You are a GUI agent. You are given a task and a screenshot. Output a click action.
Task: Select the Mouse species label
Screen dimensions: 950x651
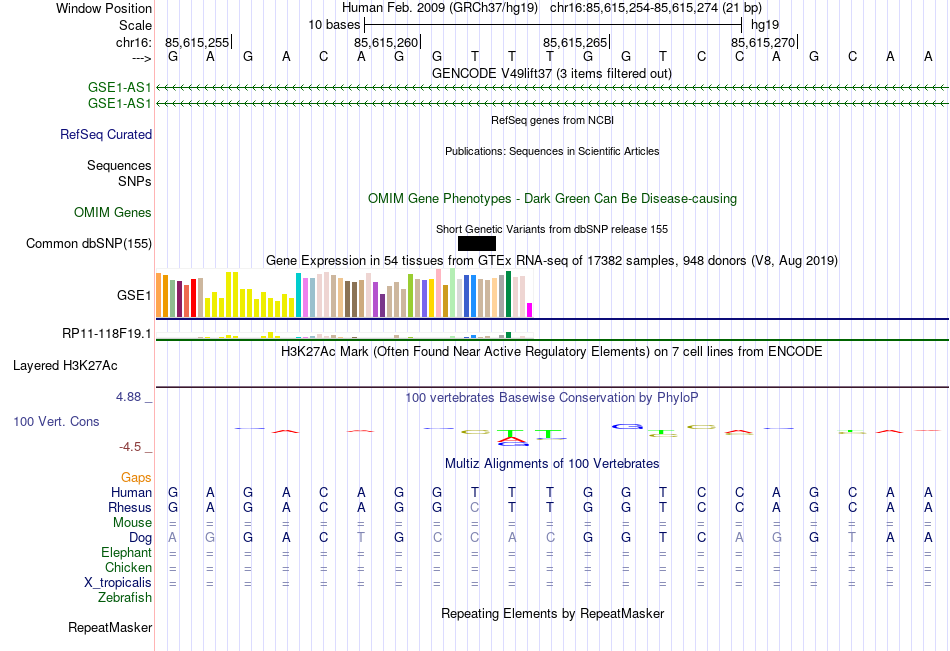(x=132, y=522)
